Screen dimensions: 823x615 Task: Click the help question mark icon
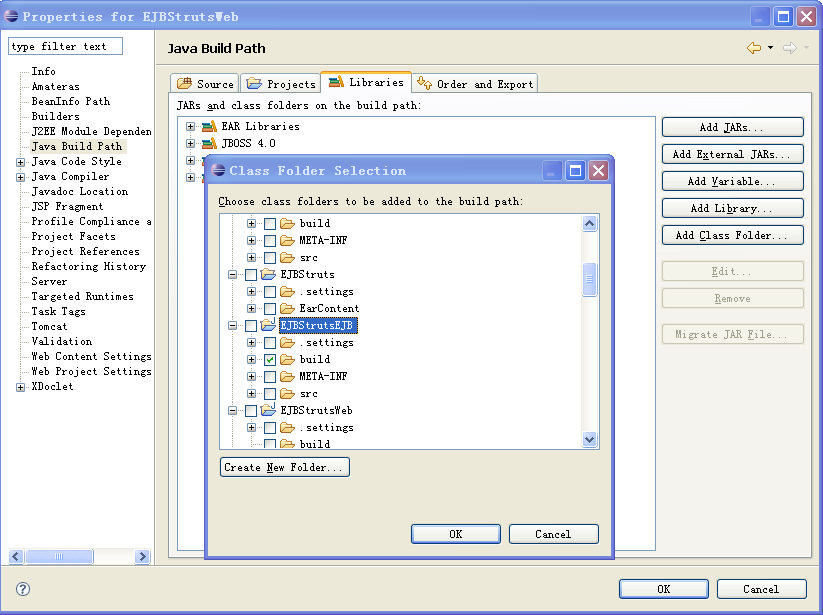click(x=23, y=589)
